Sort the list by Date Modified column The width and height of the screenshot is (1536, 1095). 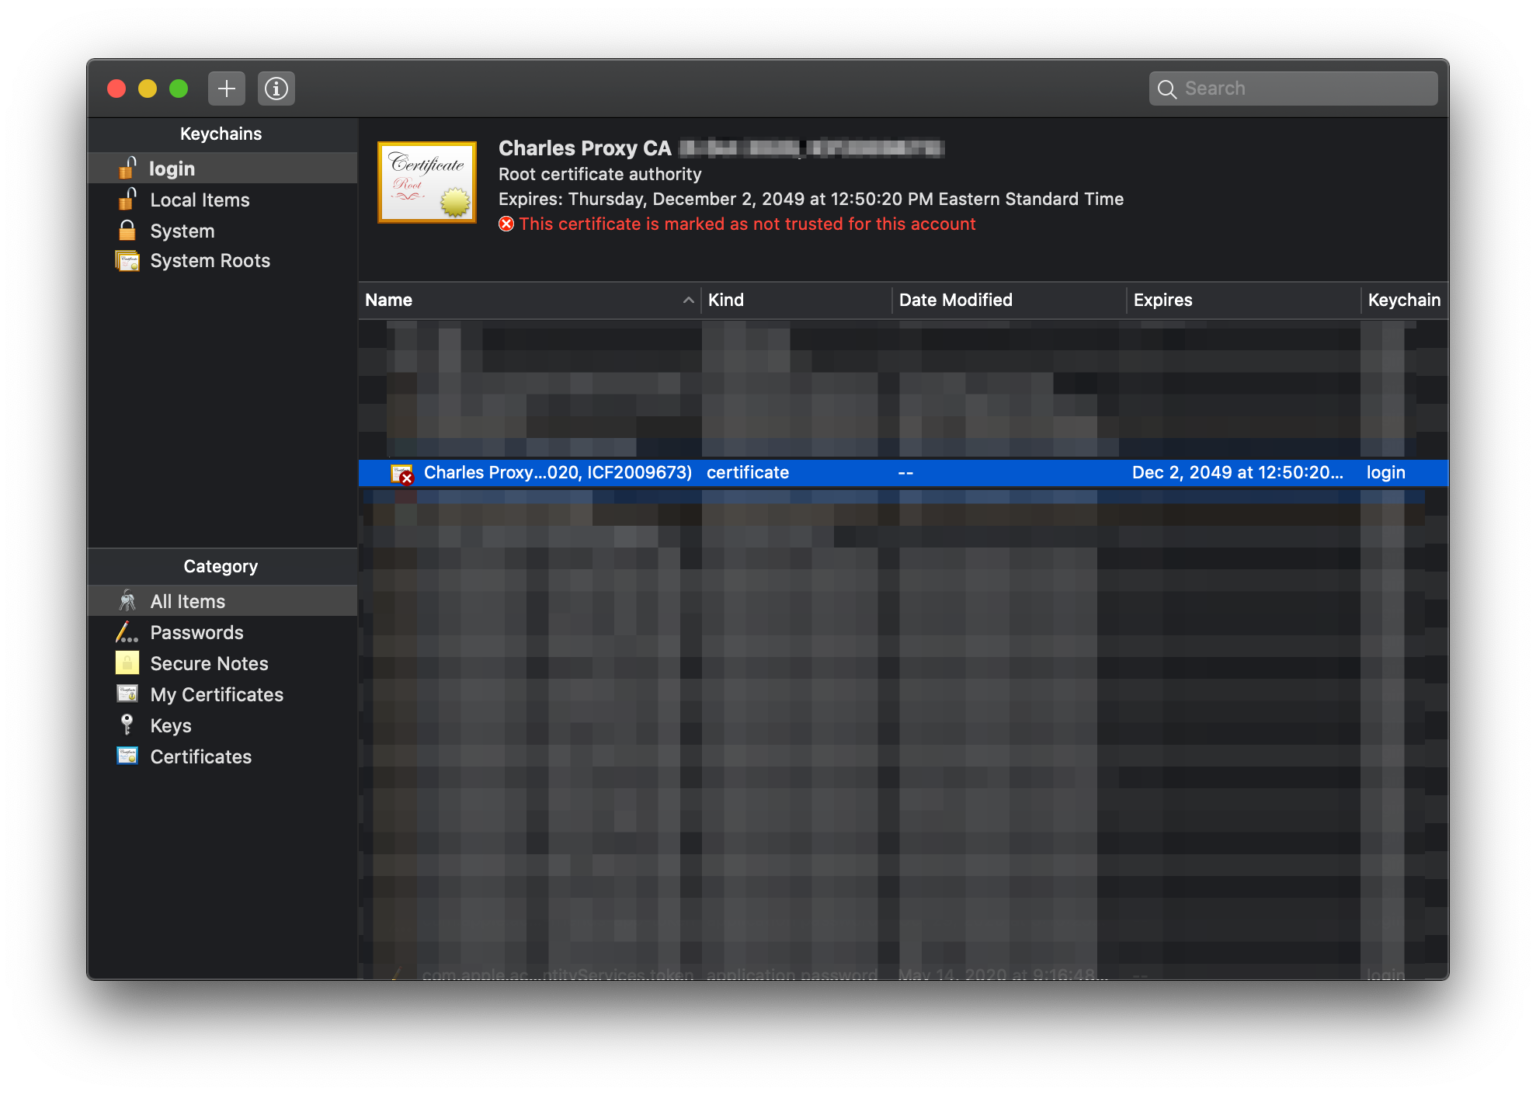(1009, 300)
